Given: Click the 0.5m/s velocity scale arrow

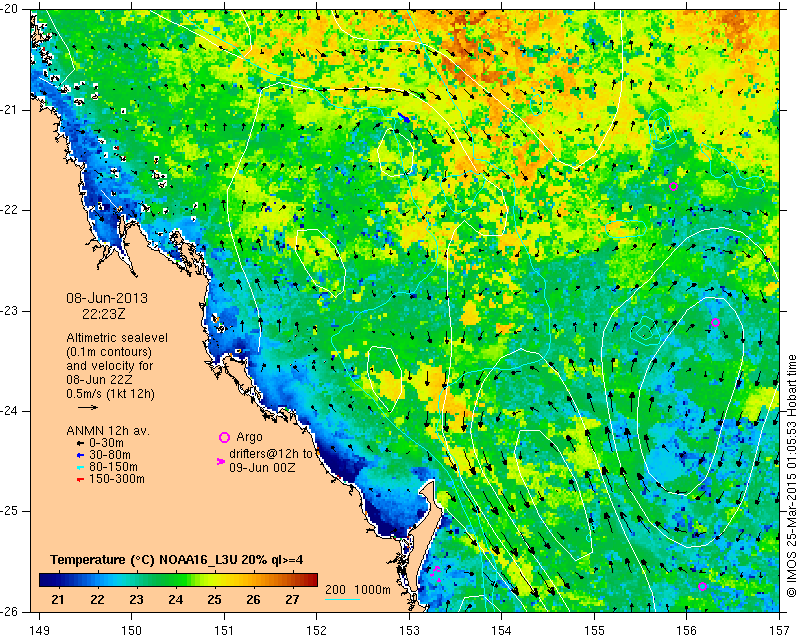Looking at the screenshot, I should click(88, 407).
